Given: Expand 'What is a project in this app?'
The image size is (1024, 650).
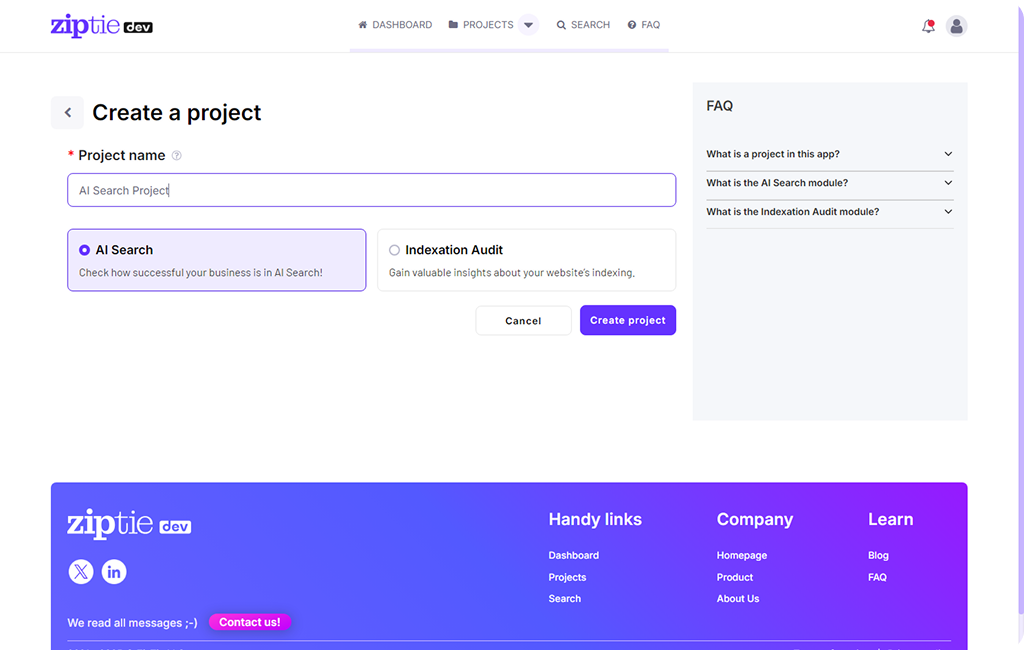Looking at the screenshot, I should click(829, 154).
